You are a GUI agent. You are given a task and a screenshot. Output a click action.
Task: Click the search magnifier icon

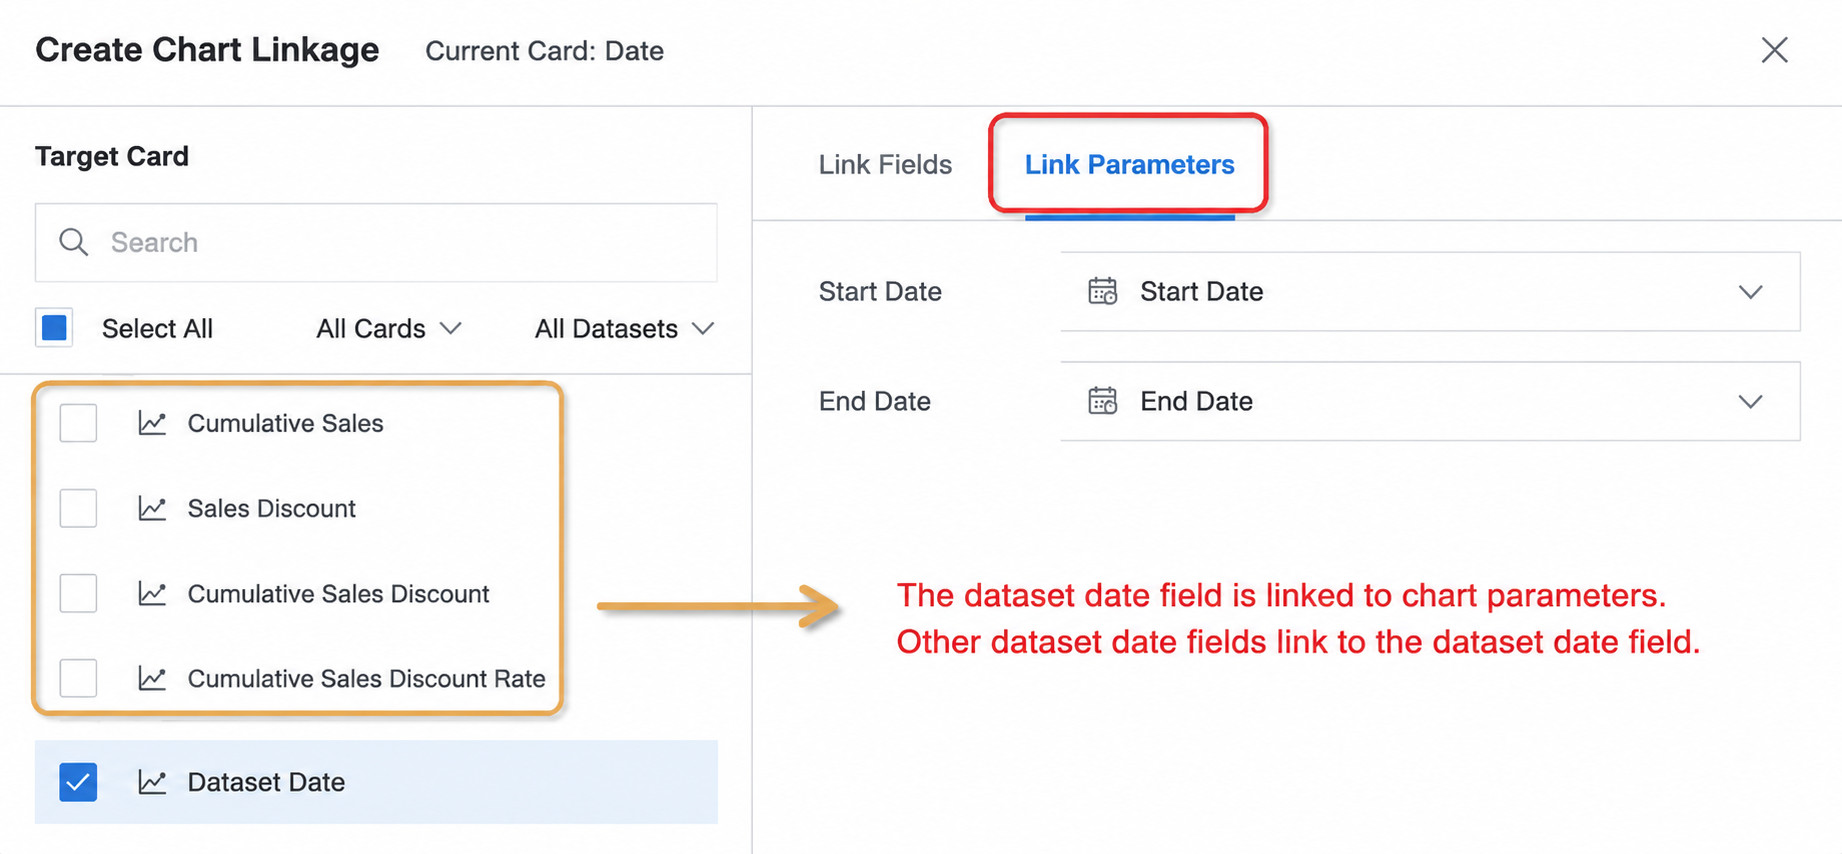click(x=73, y=242)
